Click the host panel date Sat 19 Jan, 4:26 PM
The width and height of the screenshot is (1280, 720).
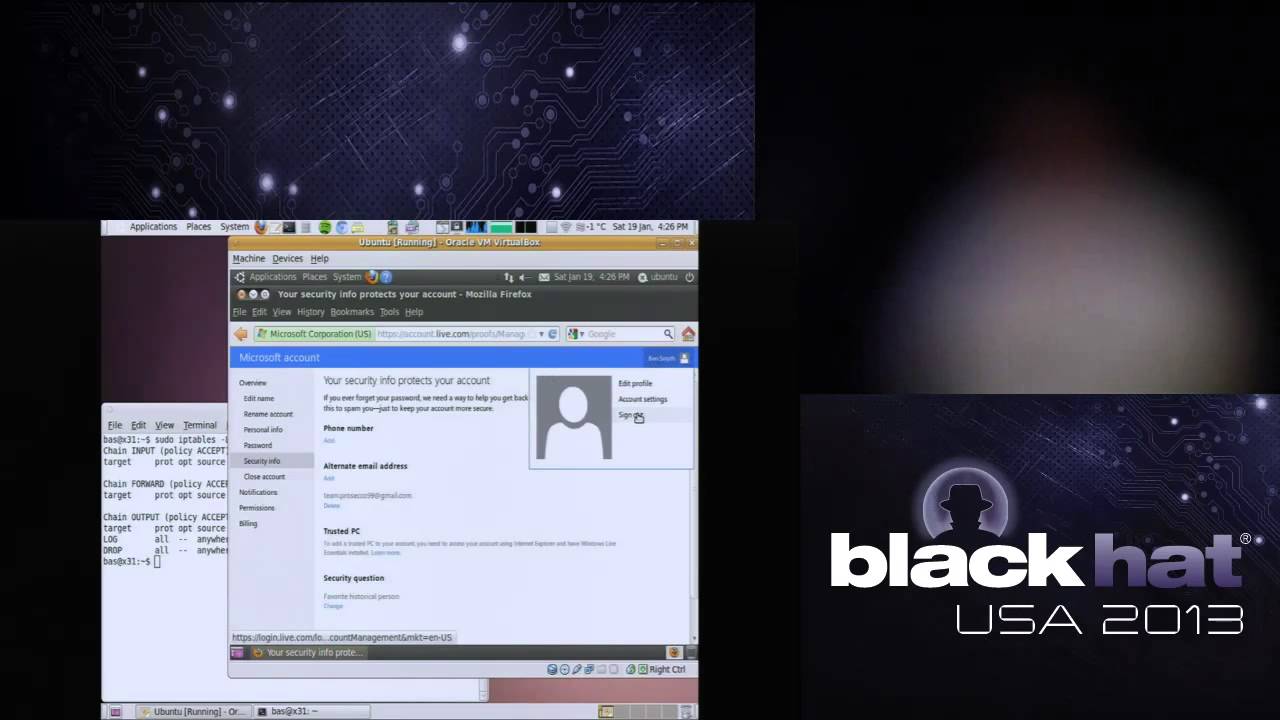[650, 227]
